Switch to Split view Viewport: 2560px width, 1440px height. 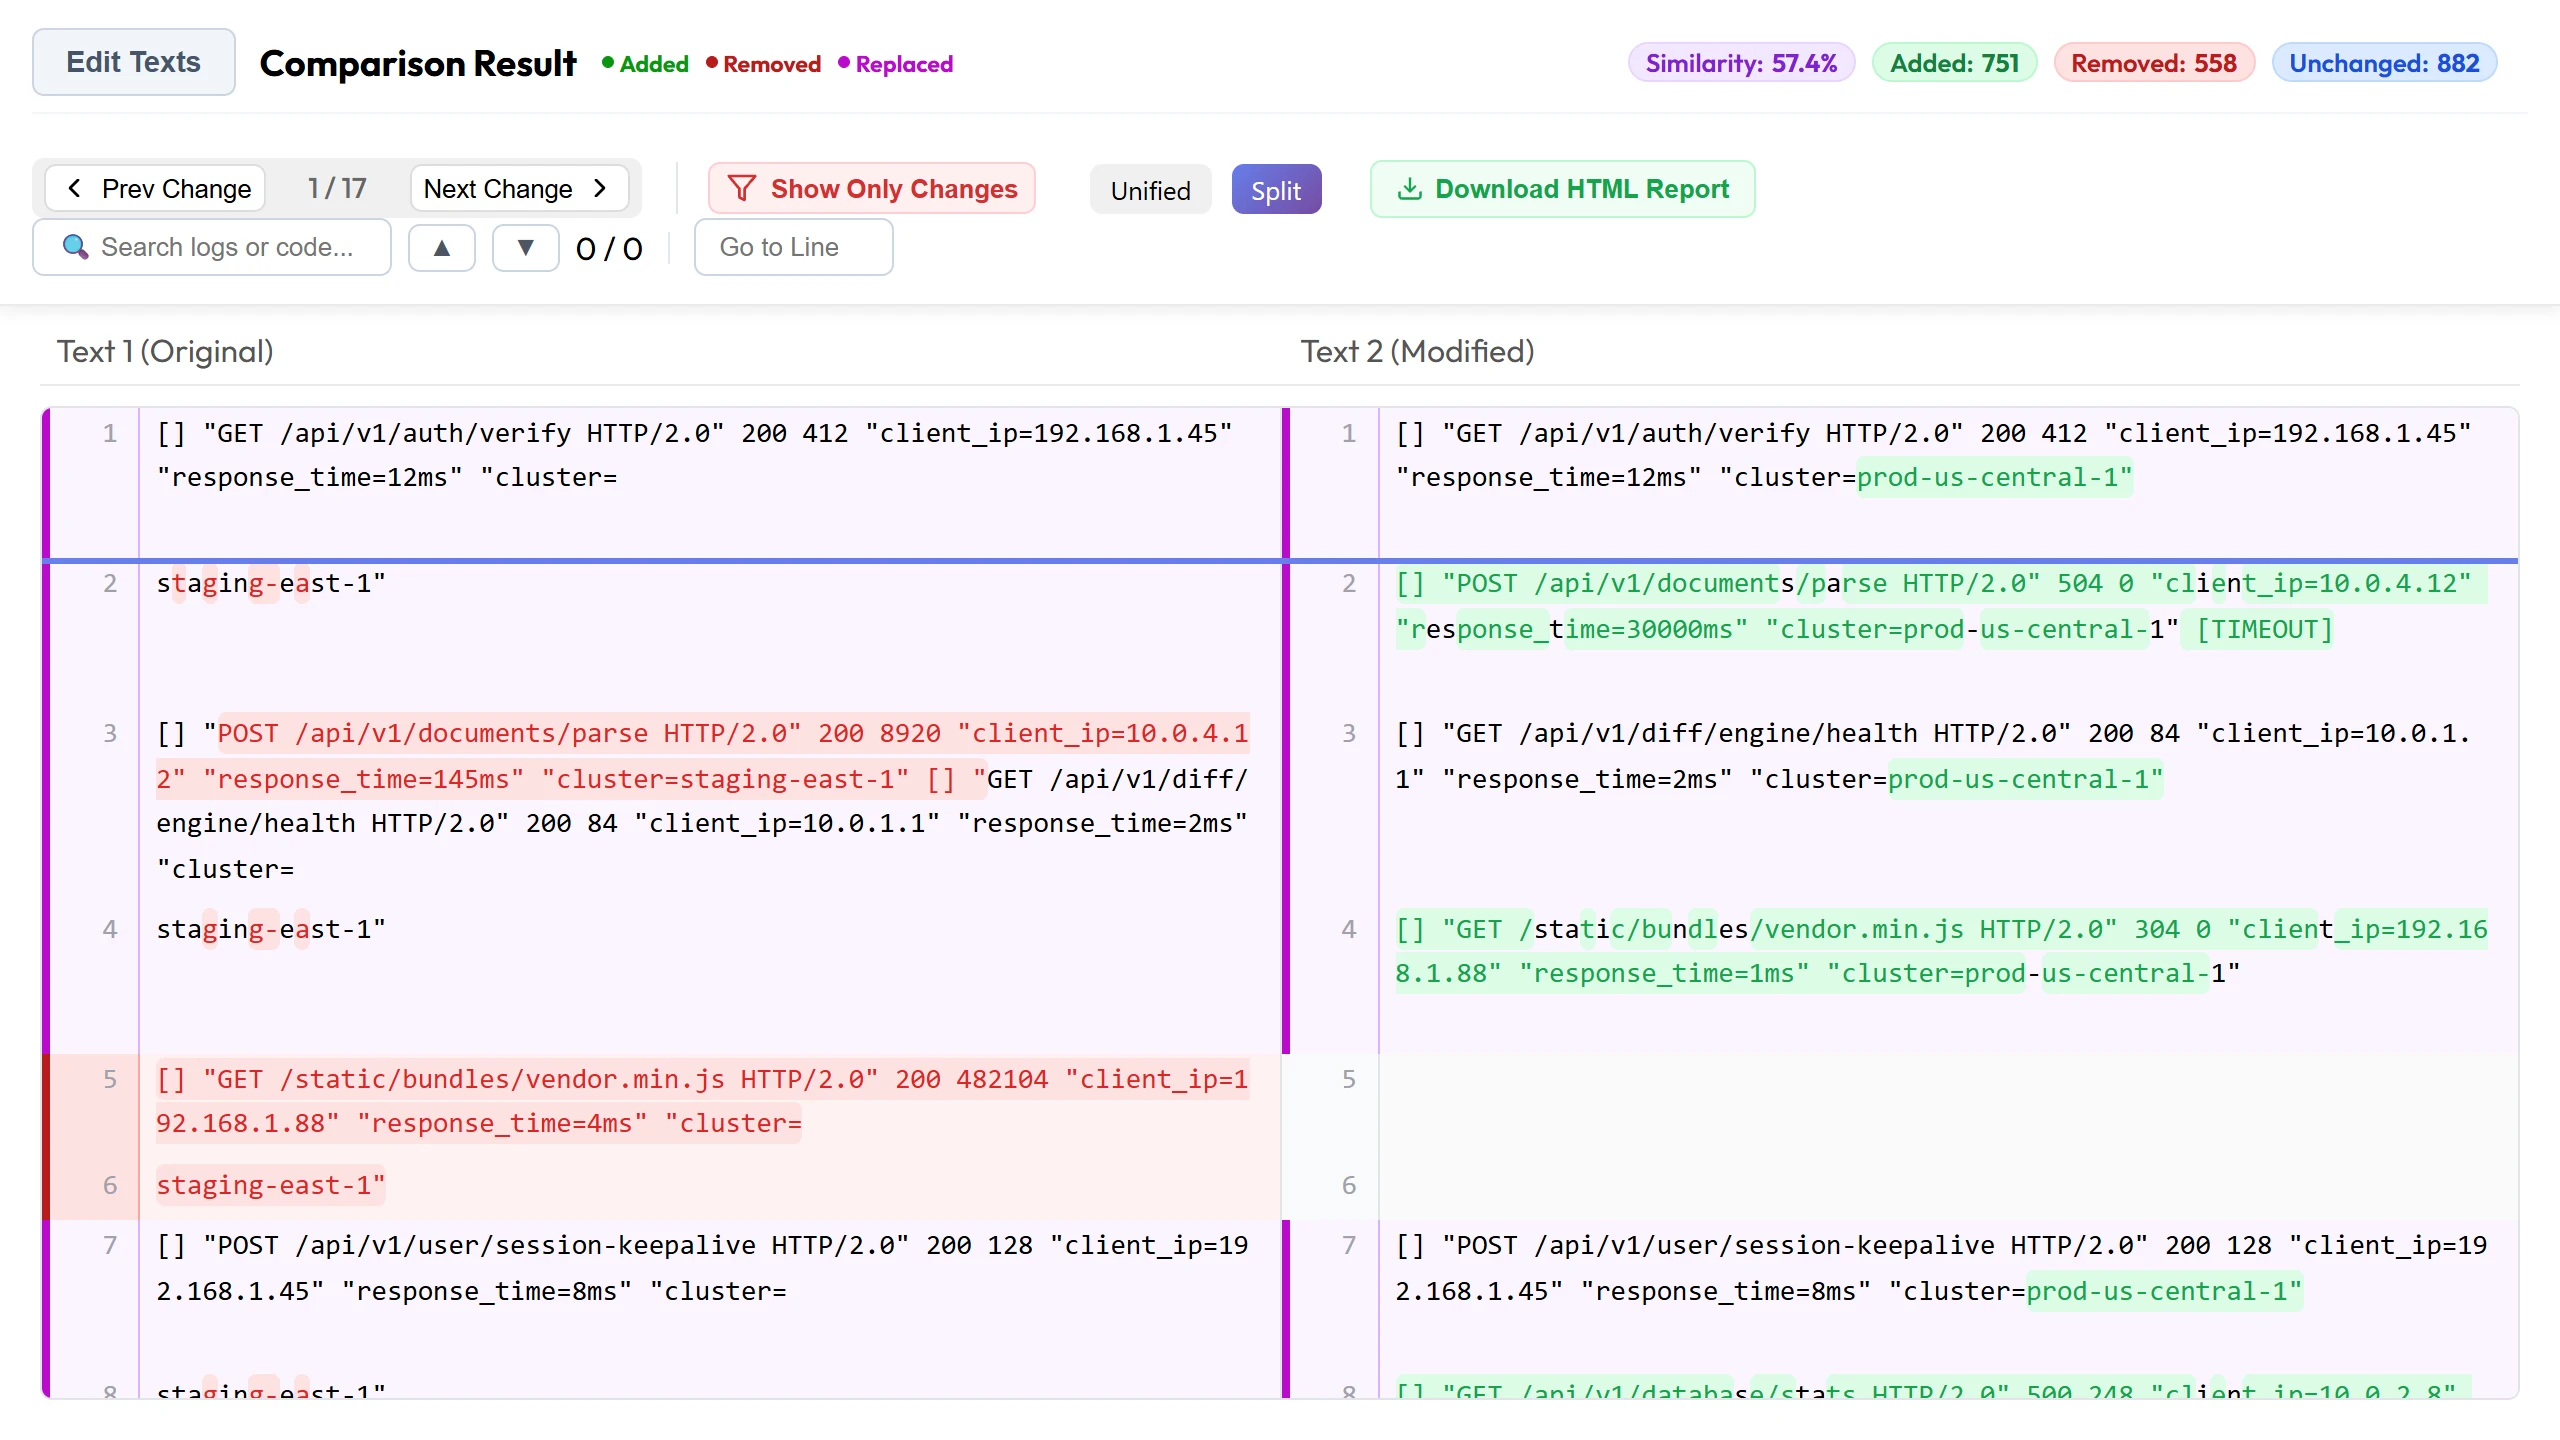(1276, 190)
